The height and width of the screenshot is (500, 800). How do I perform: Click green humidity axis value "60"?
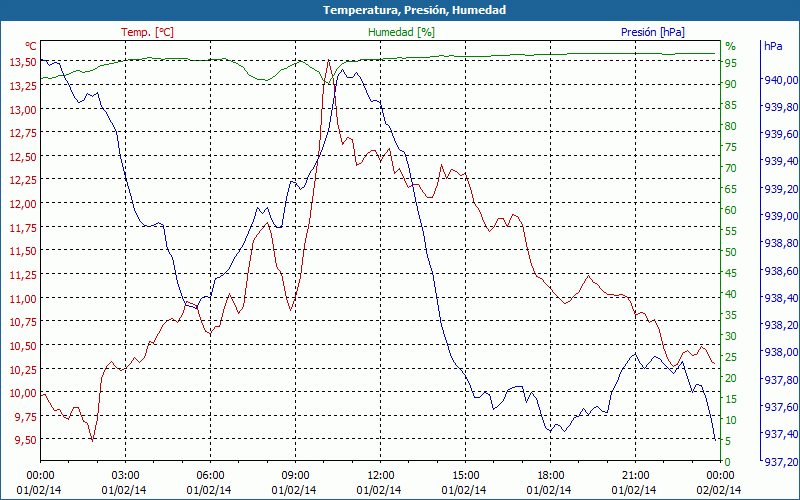[x=731, y=210]
